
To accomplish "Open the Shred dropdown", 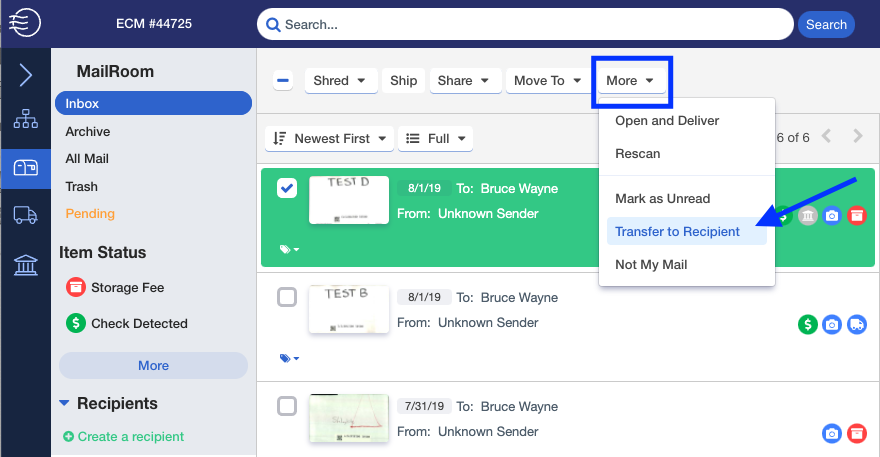I will 341,81.
